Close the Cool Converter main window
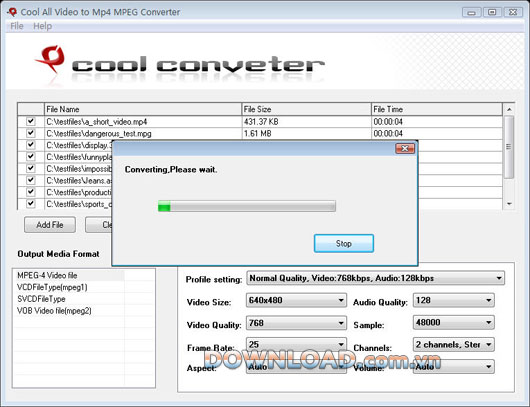Viewport: 530px width, 407px height. tap(513, 13)
